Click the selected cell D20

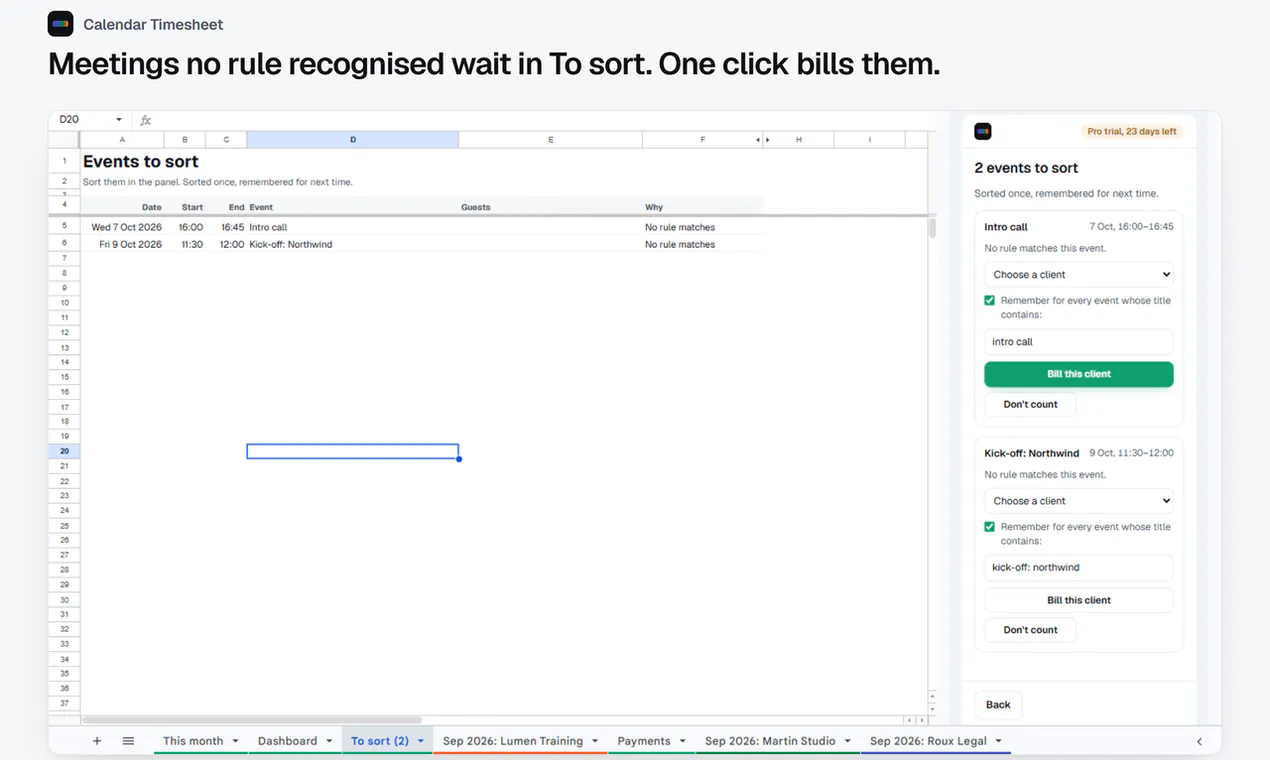(353, 451)
